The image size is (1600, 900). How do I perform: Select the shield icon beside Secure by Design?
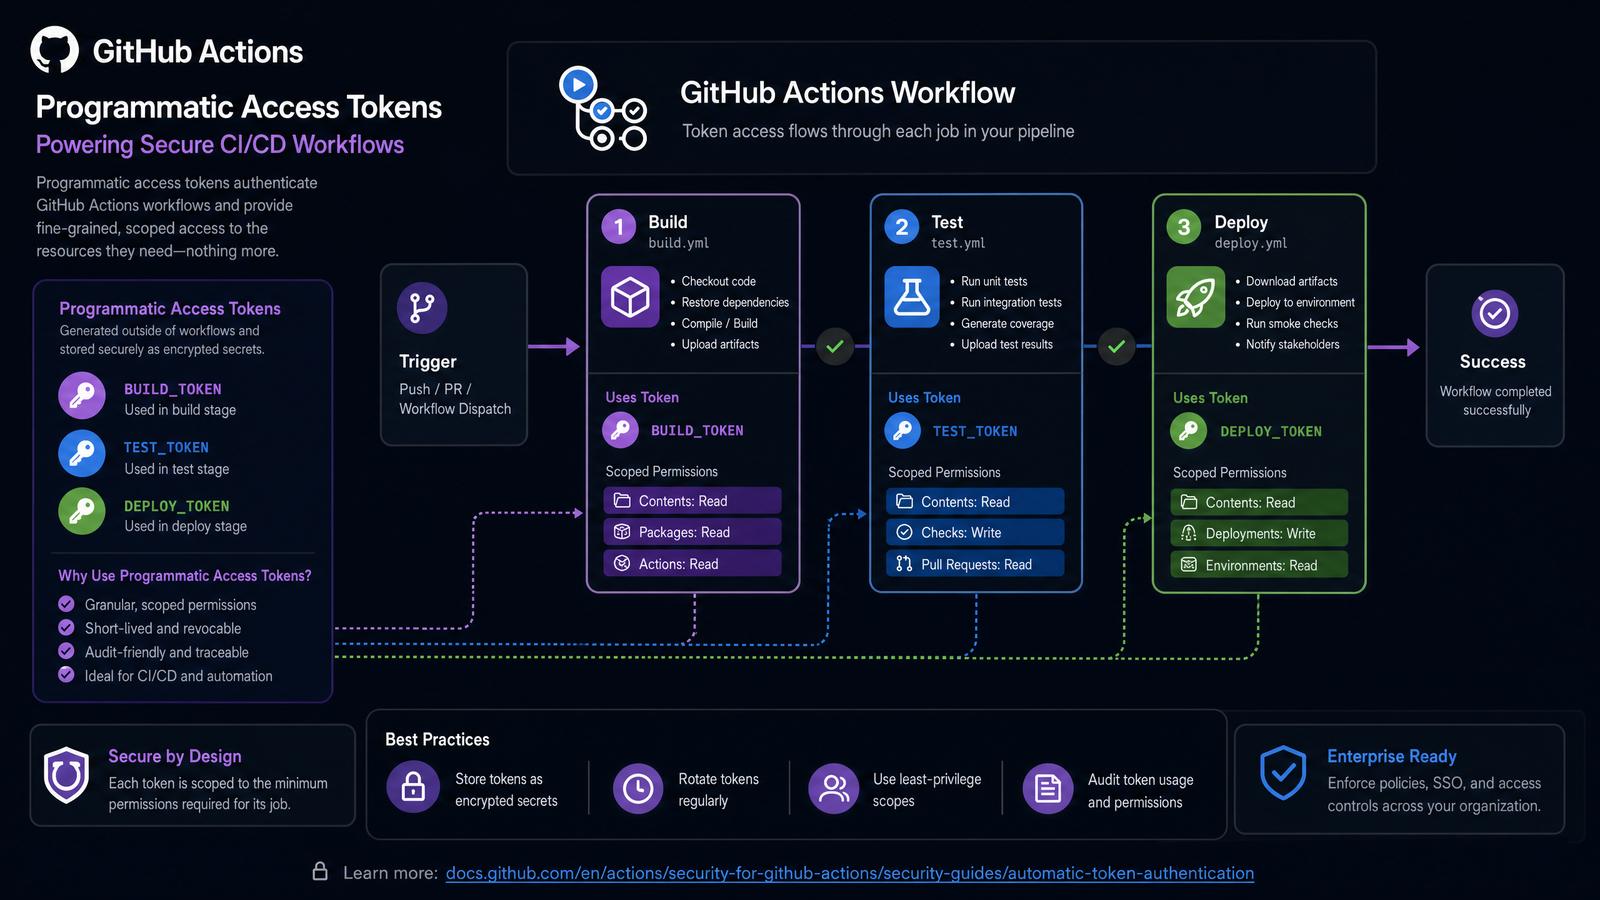click(67, 775)
